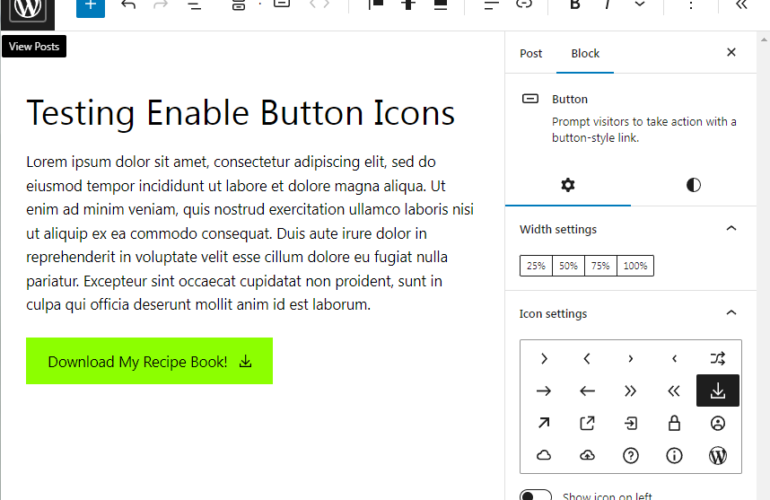Image resolution: width=770 pixels, height=500 pixels.
Task: Switch to the Post tab
Action: (531, 53)
